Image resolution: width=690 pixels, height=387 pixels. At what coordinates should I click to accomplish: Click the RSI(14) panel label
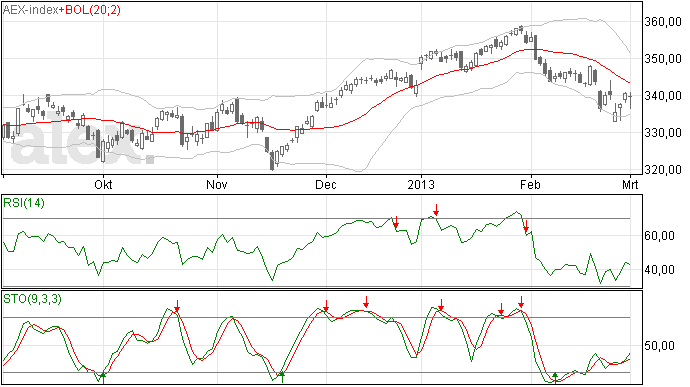(x=24, y=203)
